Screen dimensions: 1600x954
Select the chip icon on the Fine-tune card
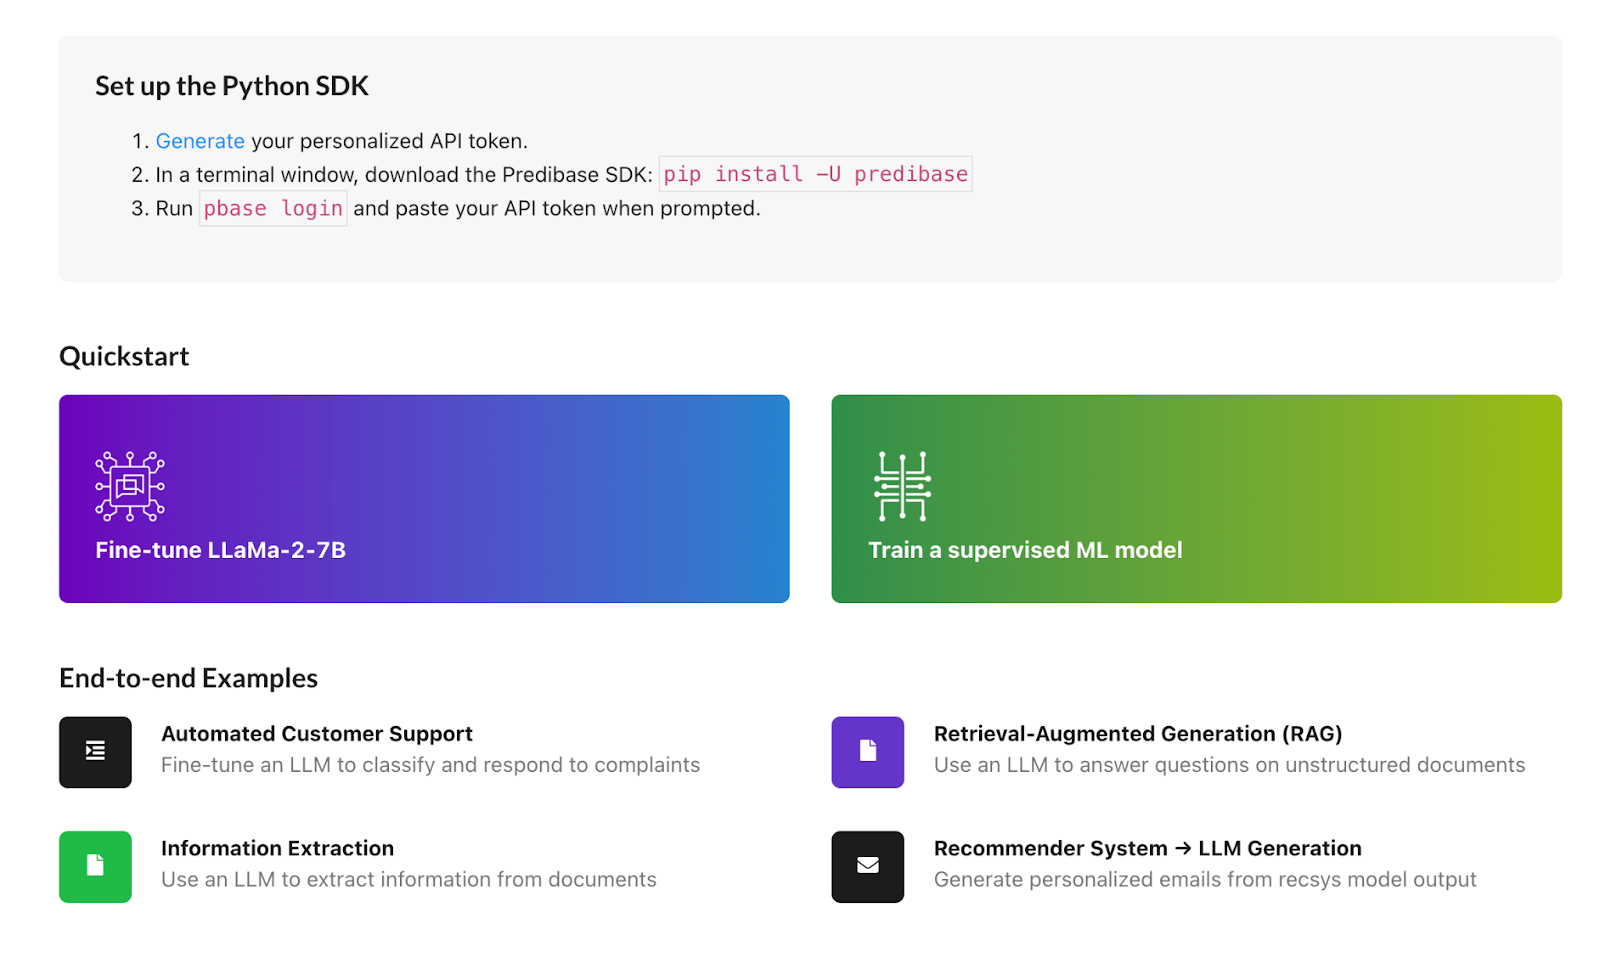[x=130, y=487]
